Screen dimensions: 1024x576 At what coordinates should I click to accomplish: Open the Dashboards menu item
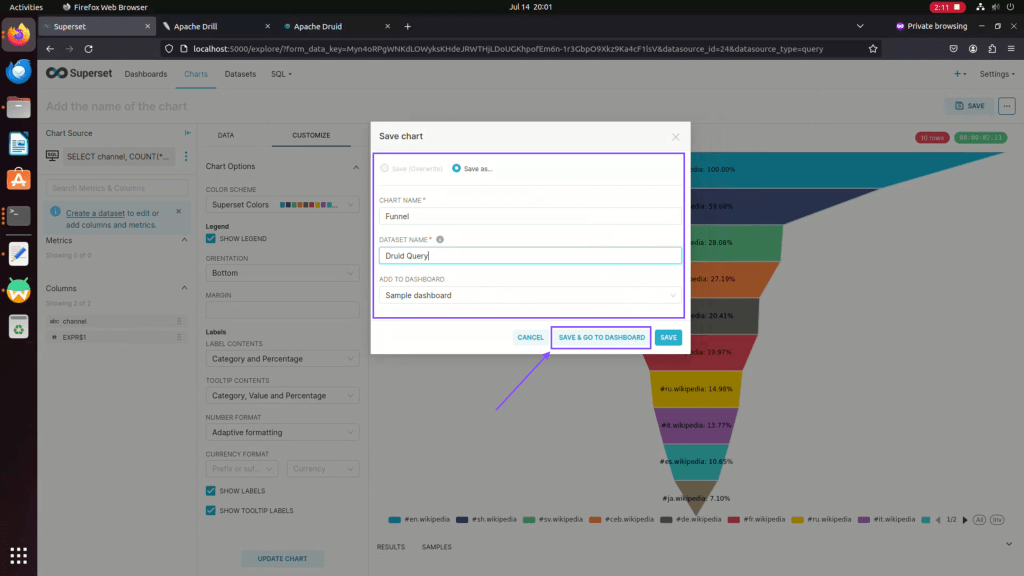point(146,74)
